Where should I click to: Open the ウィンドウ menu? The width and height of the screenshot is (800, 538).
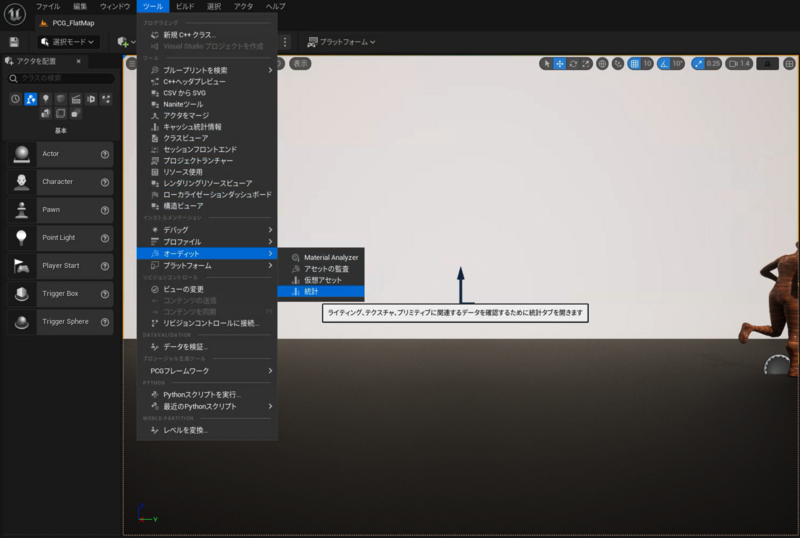[x=115, y=6]
